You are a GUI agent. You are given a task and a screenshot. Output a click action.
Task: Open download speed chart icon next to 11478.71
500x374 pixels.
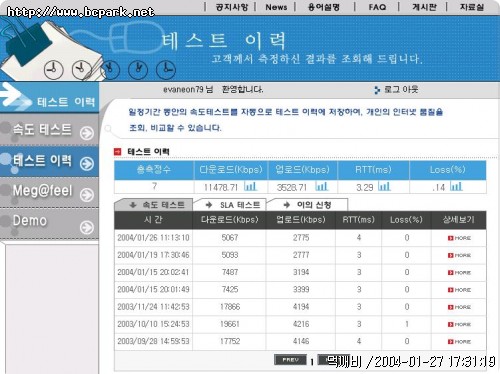[250, 186]
